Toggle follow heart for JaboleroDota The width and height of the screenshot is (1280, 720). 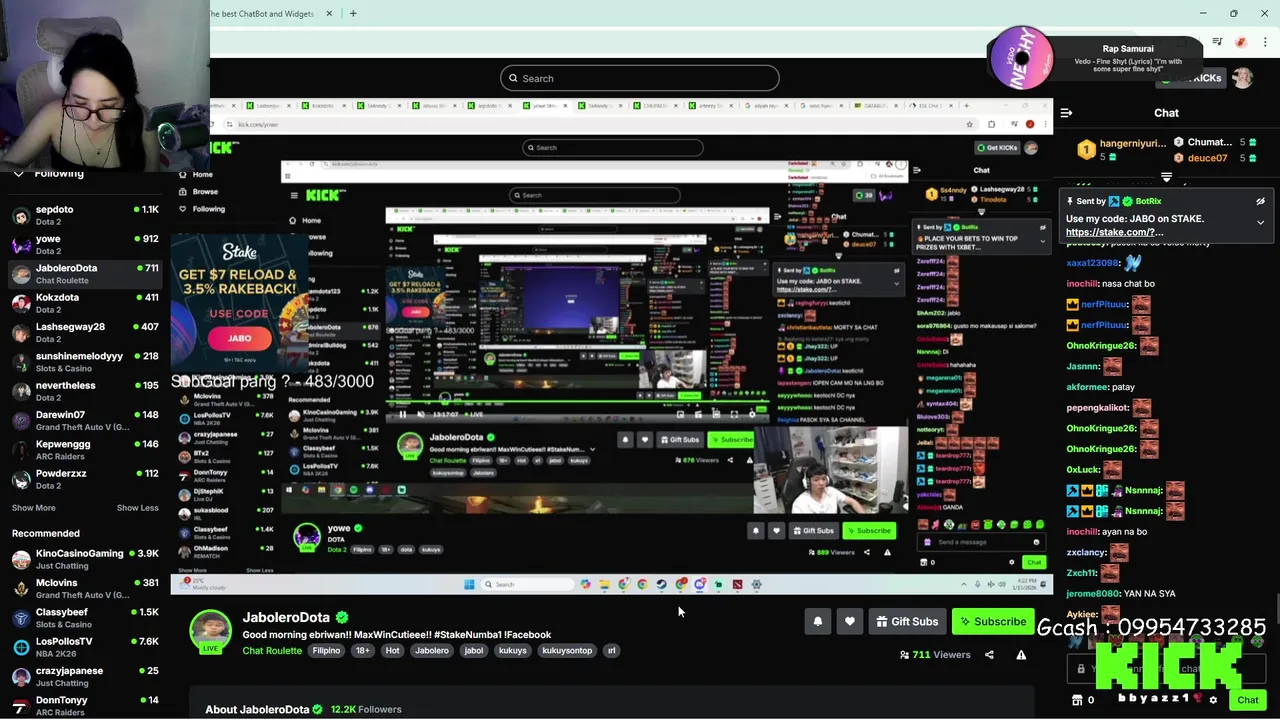tap(849, 622)
